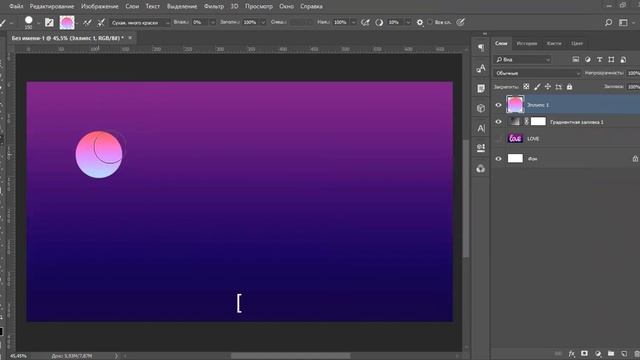Click the layer fill value field
The width and height of the screenshot is (640, 360).
(x=633, y=87)
